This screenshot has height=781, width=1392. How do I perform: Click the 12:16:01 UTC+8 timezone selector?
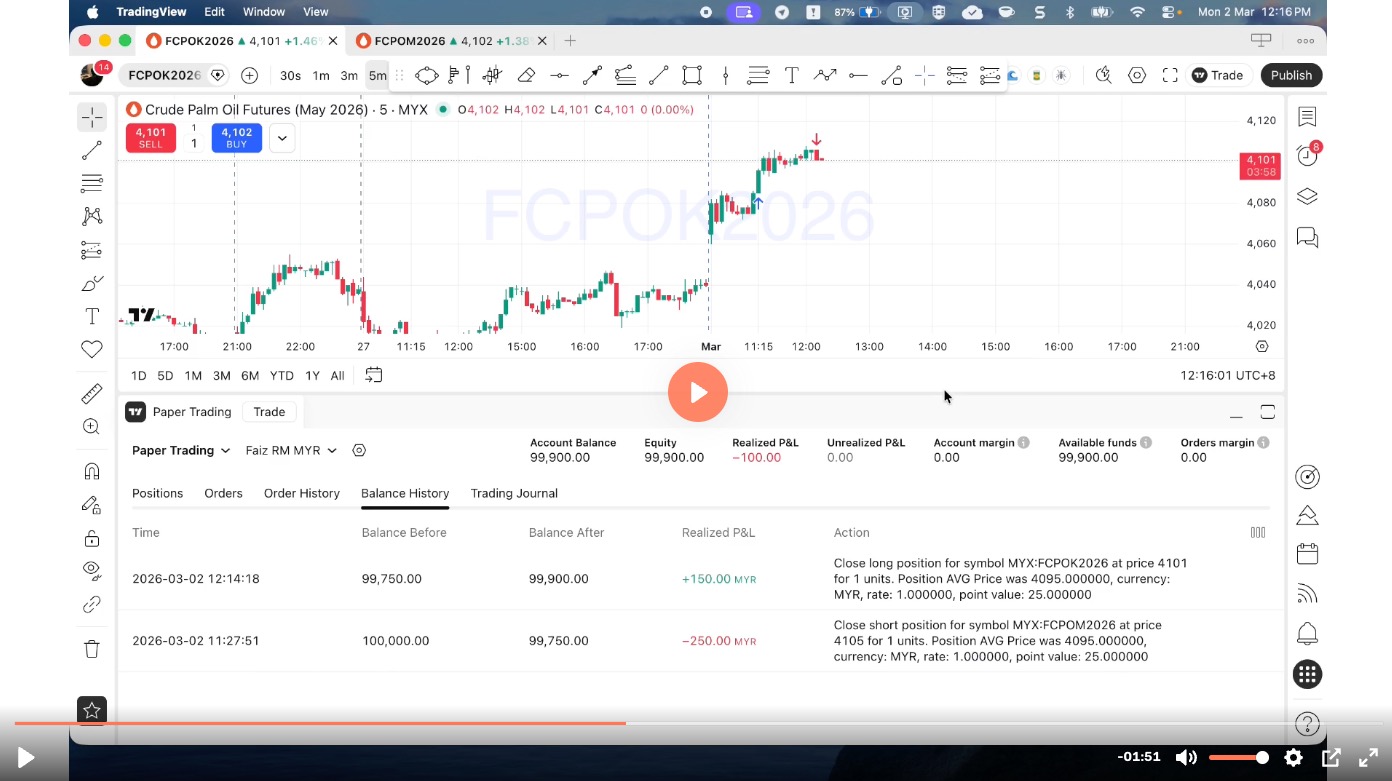click(x=1228, y=375)
